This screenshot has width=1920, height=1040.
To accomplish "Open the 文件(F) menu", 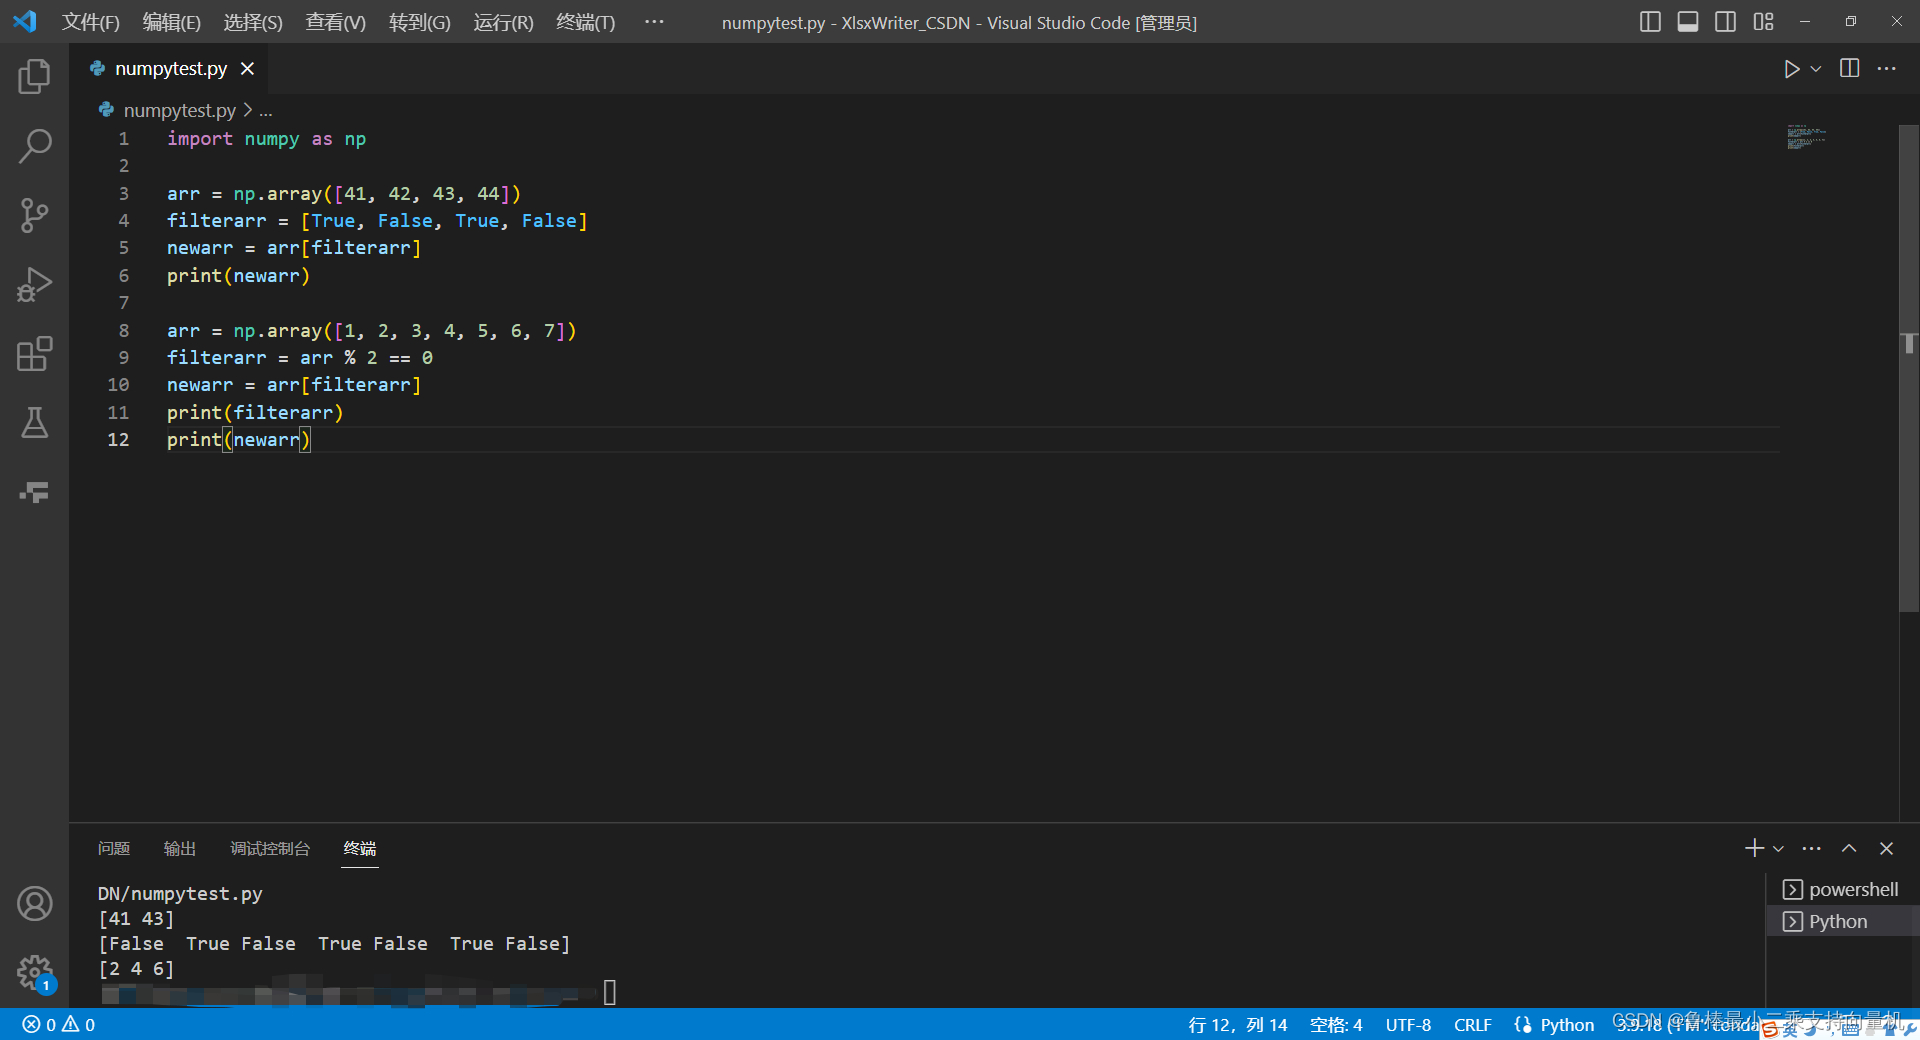I will pos(91,22).
